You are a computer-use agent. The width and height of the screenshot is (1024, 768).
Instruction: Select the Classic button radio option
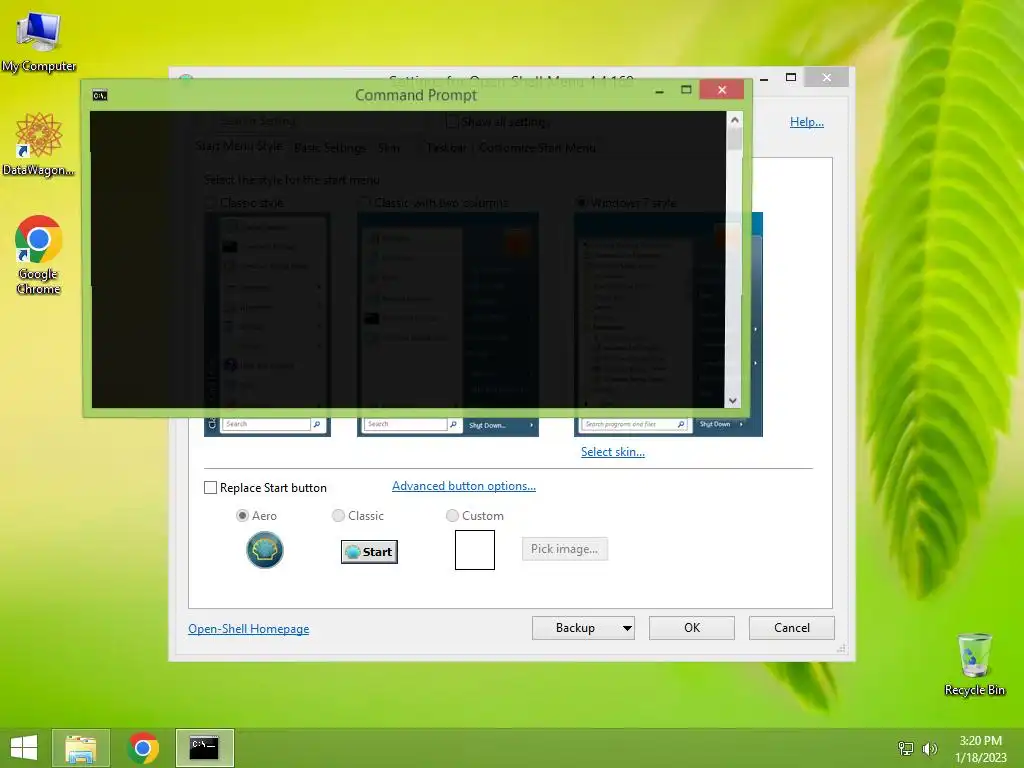(x=338, y=516)
